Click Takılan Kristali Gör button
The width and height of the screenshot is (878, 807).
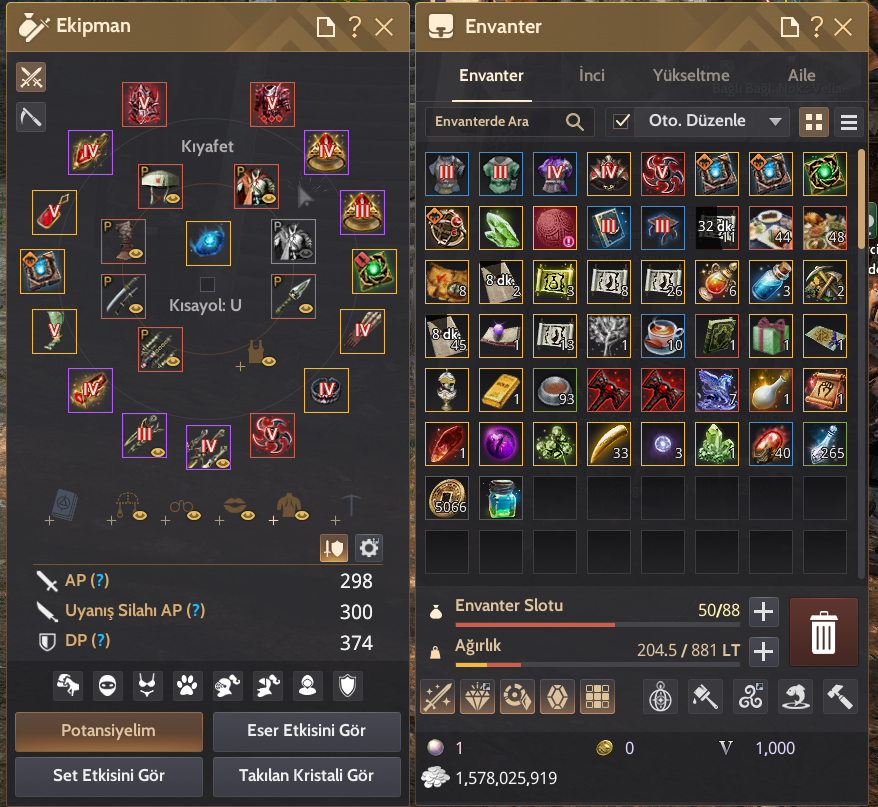pyautogui.click(x=306, y=776)
